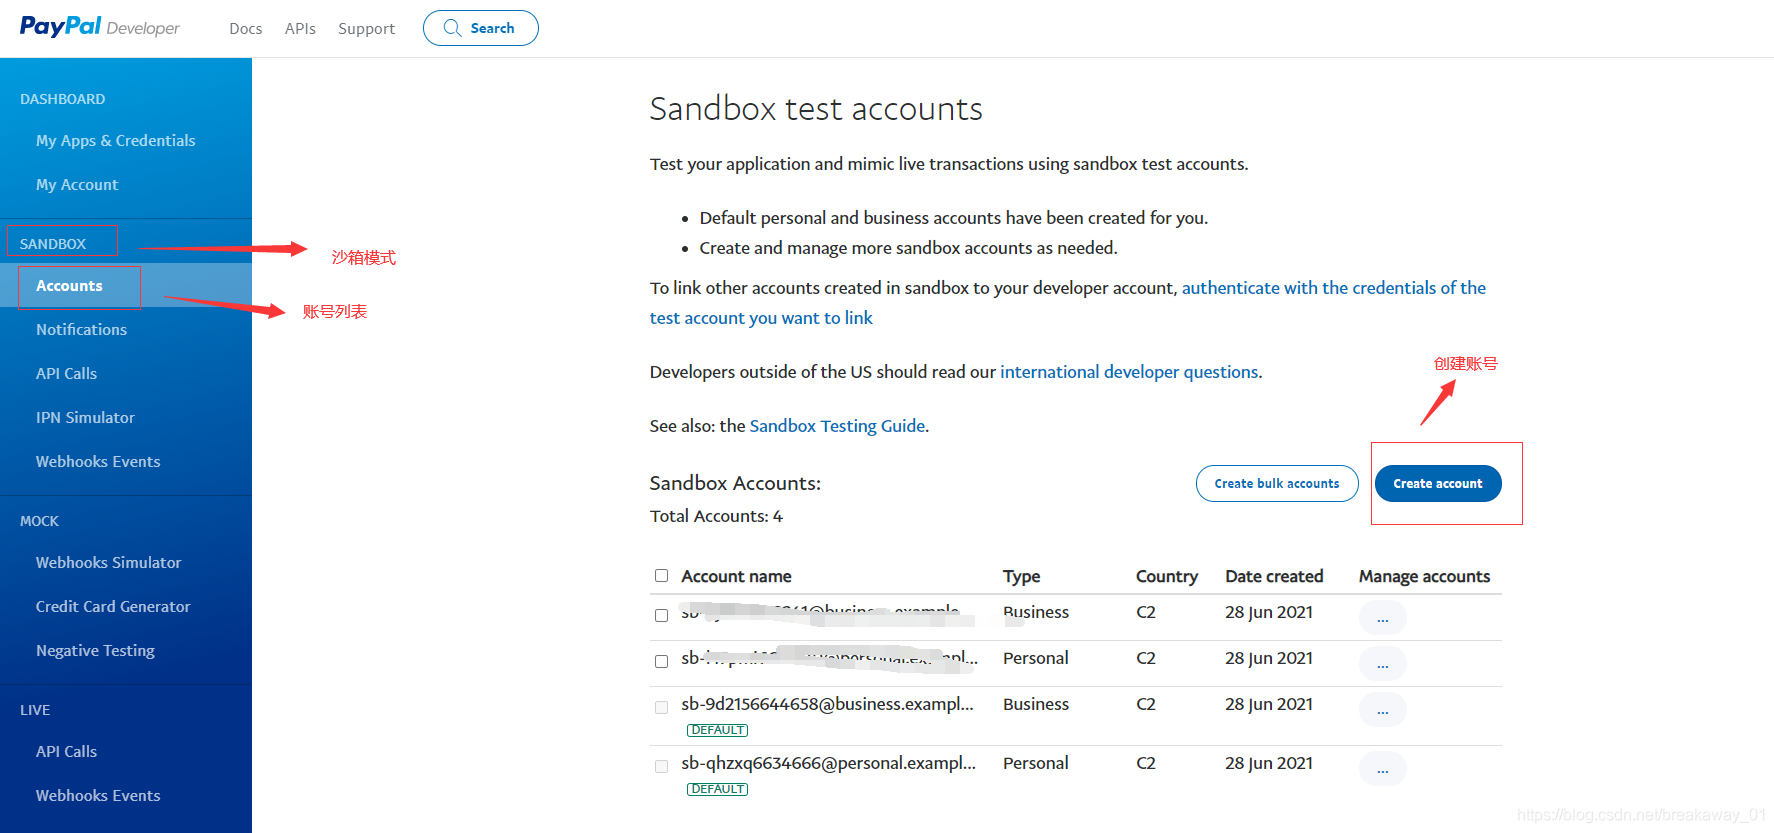Open sandbox API Calls

(x=66, y=373)
